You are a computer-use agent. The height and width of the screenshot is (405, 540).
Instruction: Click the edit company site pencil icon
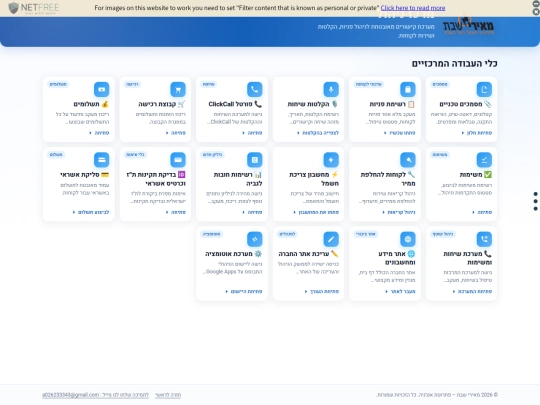[x=331, y=239]
